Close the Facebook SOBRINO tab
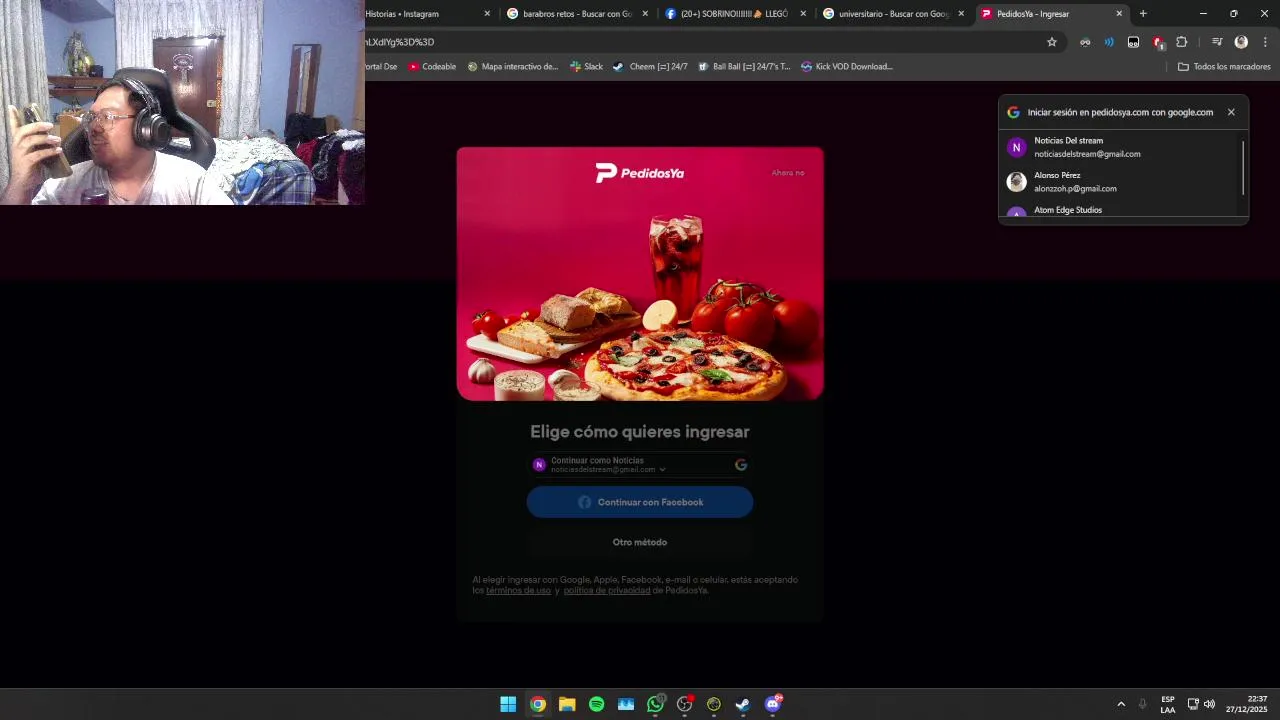Viewport: 1280px width, 720px height. pyautogui.click(x=803, y=14)
